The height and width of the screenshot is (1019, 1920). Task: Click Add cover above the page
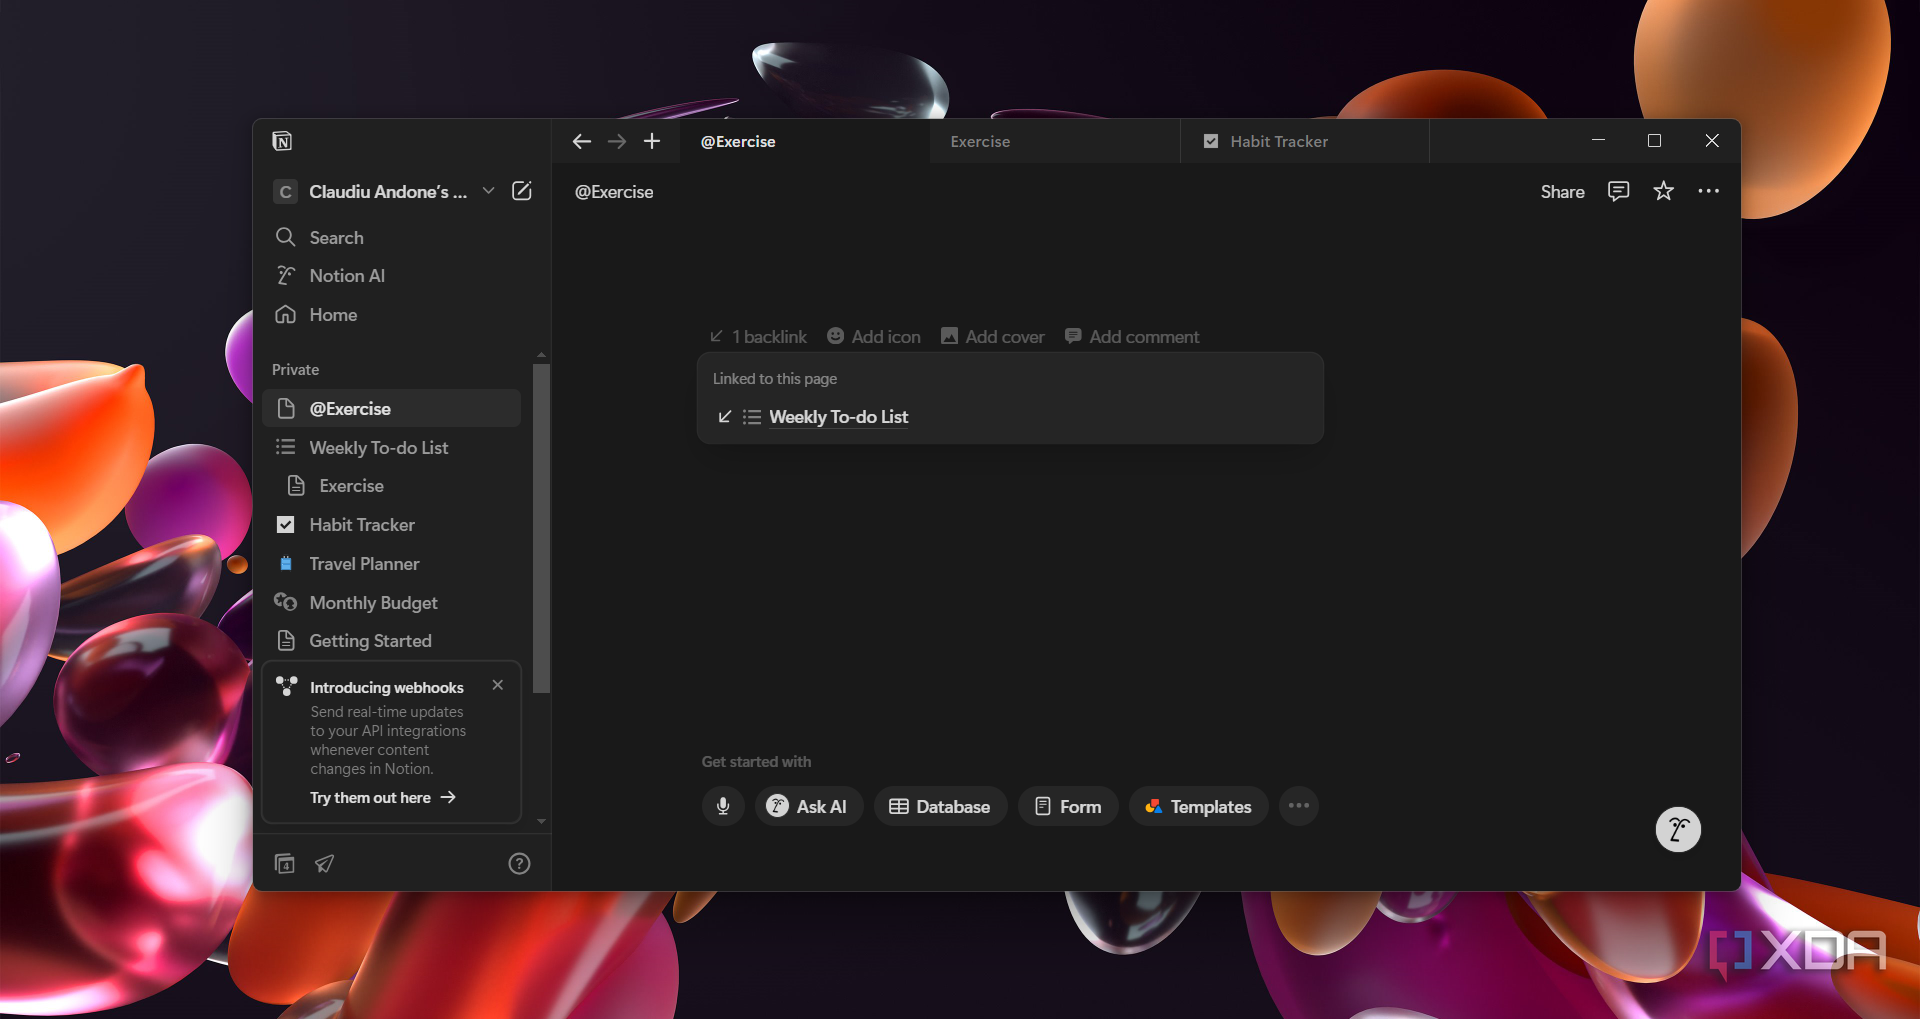pyautogui.click(x=992, y=337)
